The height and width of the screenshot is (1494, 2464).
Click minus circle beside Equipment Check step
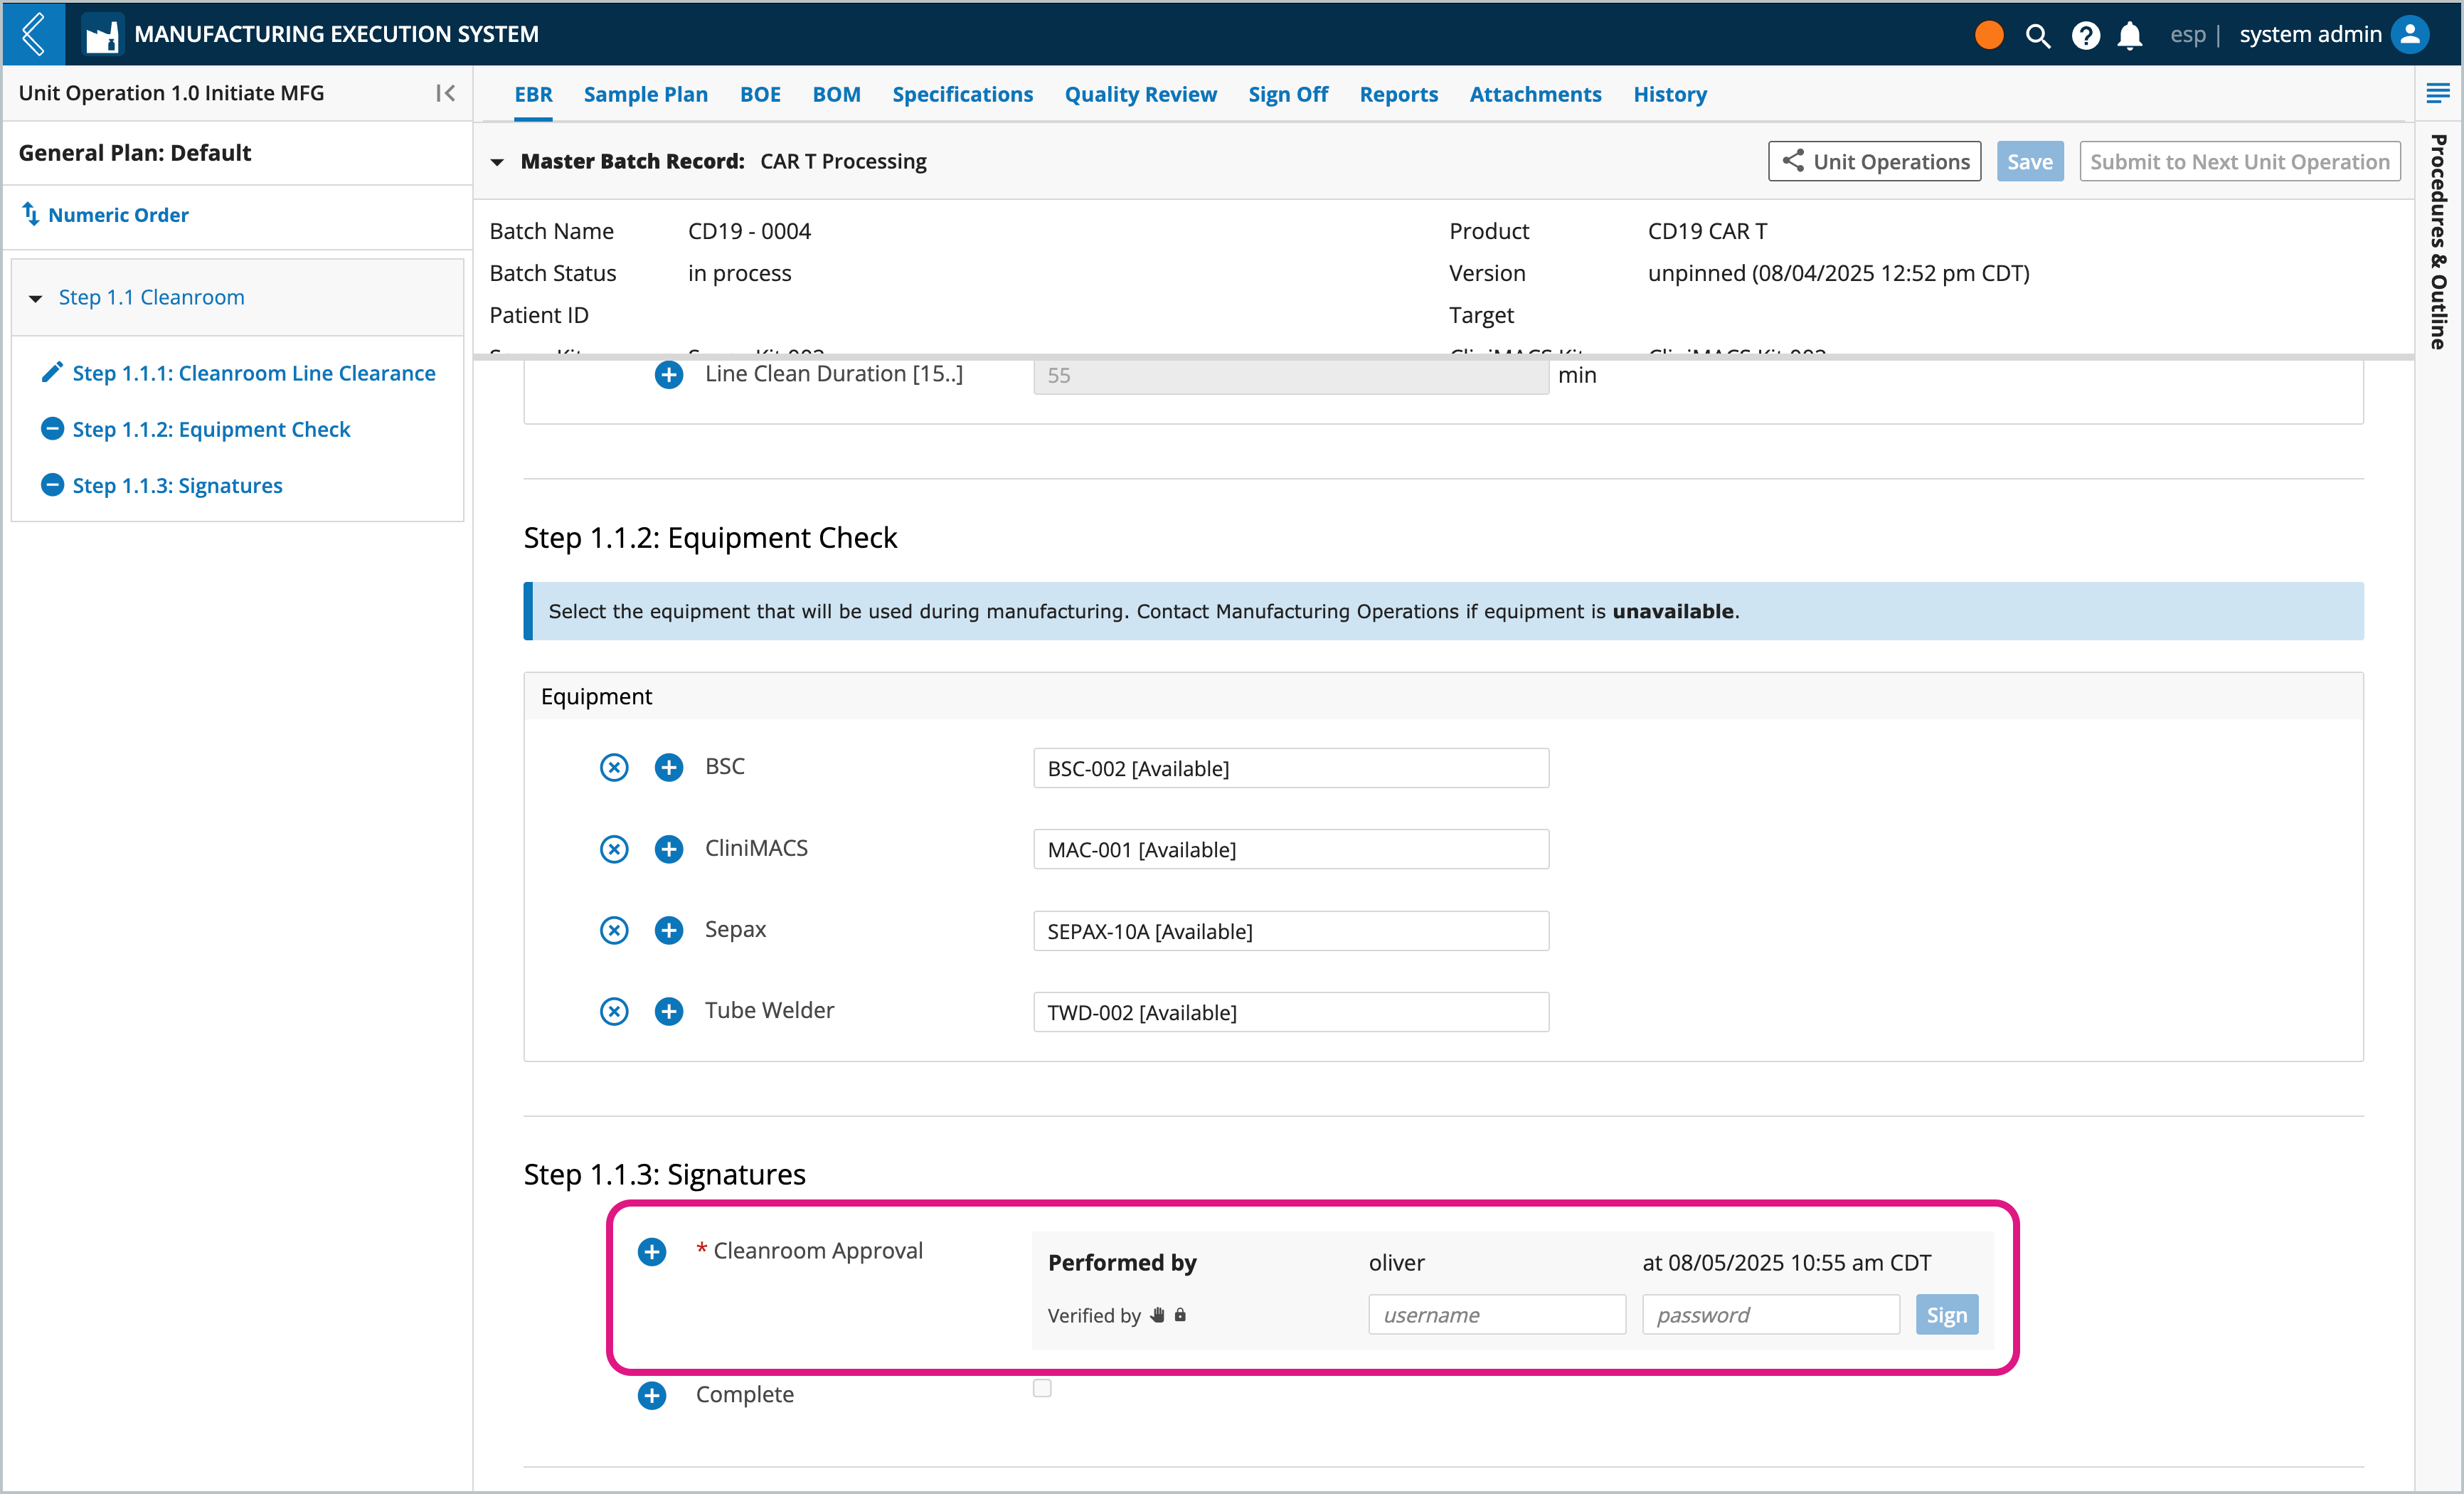(x=52, y=428)
